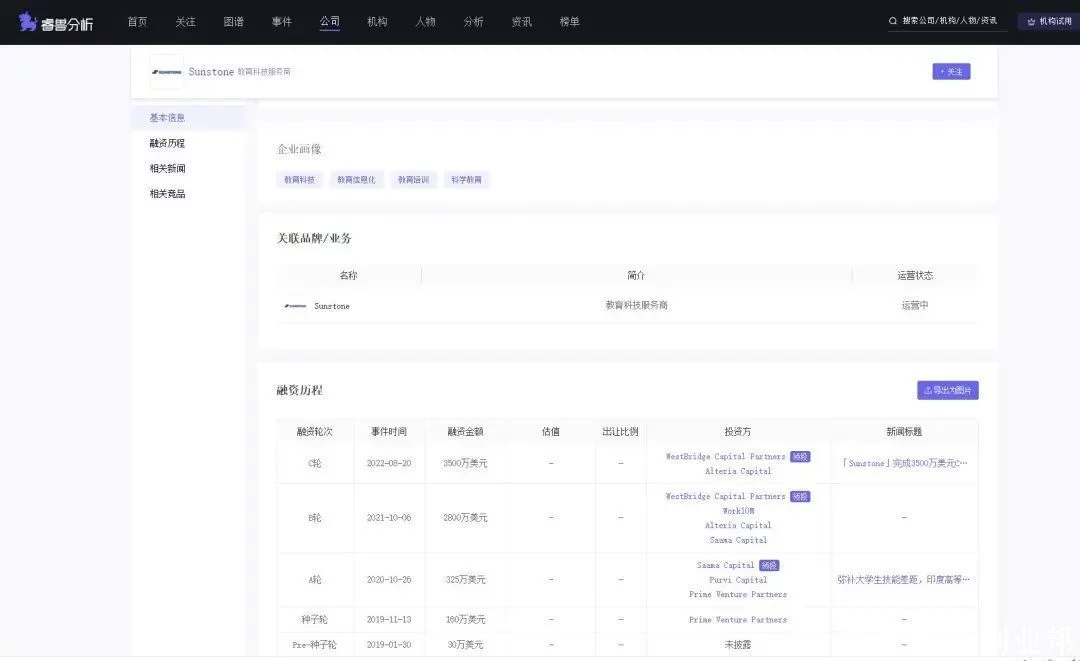This screenshot has width=1080, height=661.
Task: Click the 教育科技 tag
Action: click(x=300, y=180)
